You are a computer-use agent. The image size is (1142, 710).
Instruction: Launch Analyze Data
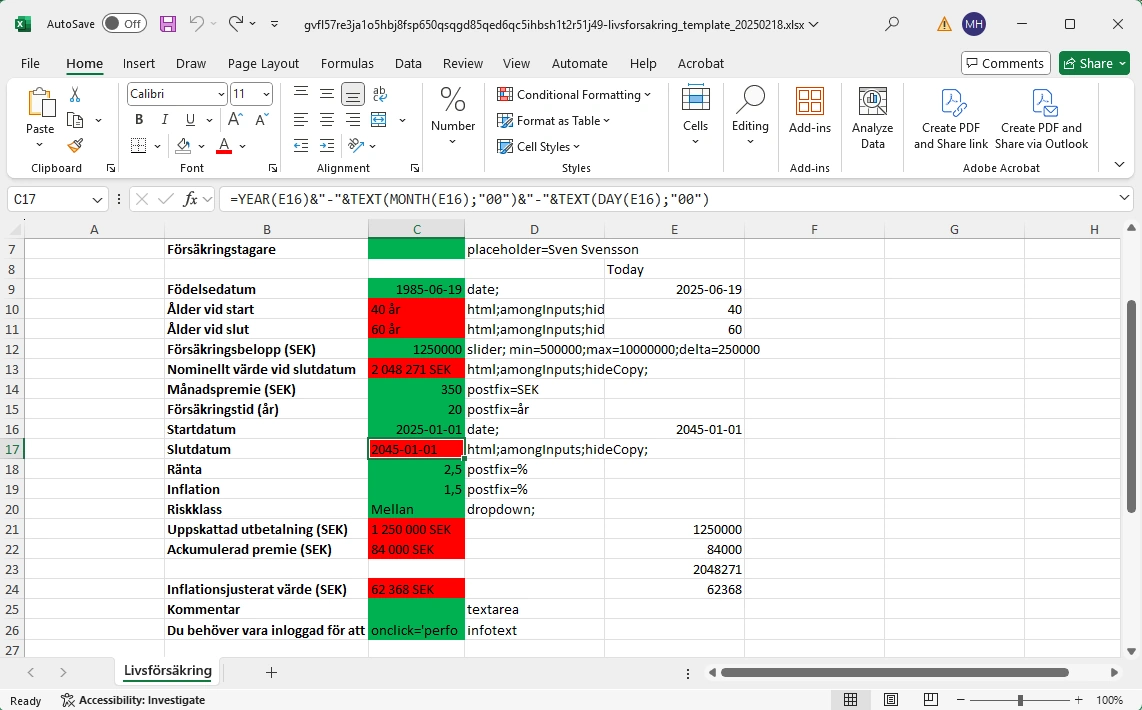pyautogui.click(x=873, y=118)
